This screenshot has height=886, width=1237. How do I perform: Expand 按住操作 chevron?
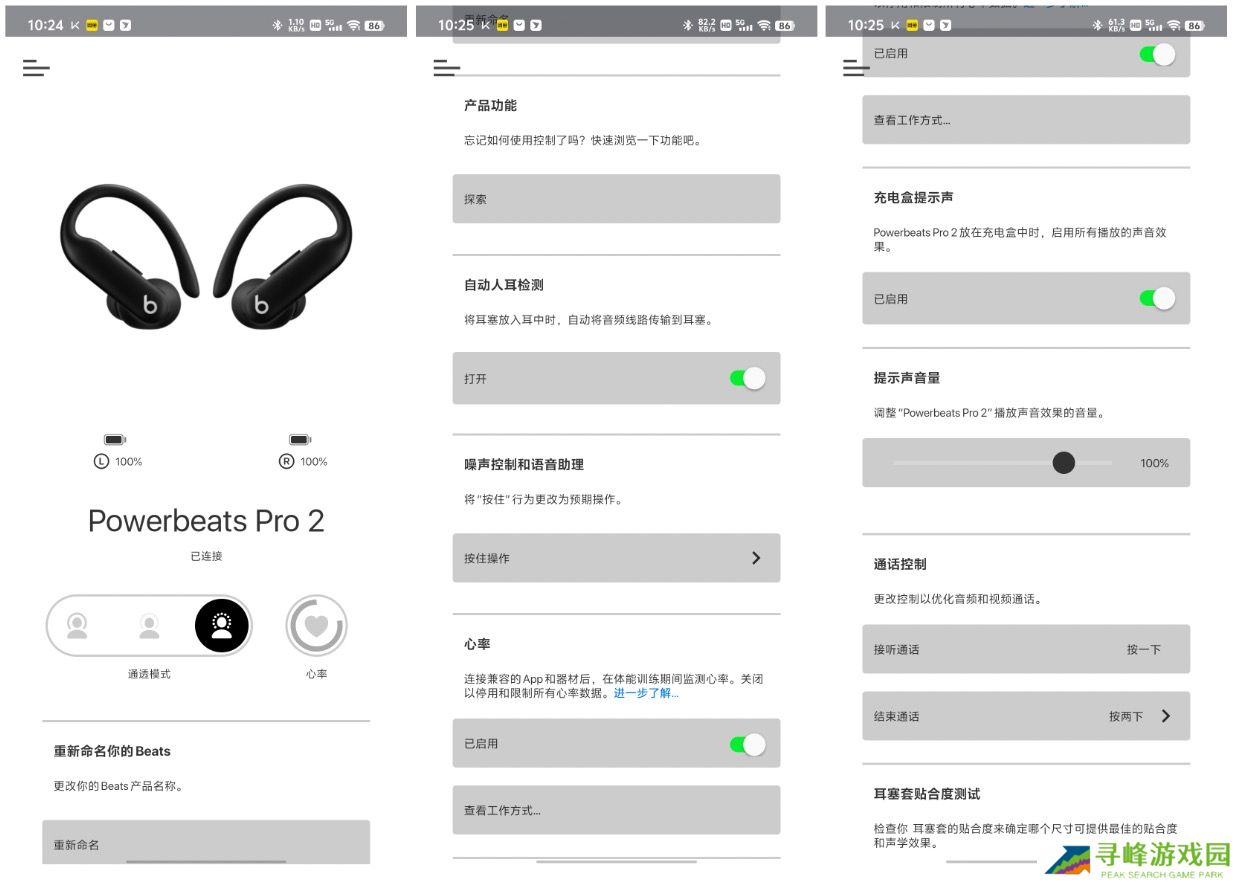[756, 558]
